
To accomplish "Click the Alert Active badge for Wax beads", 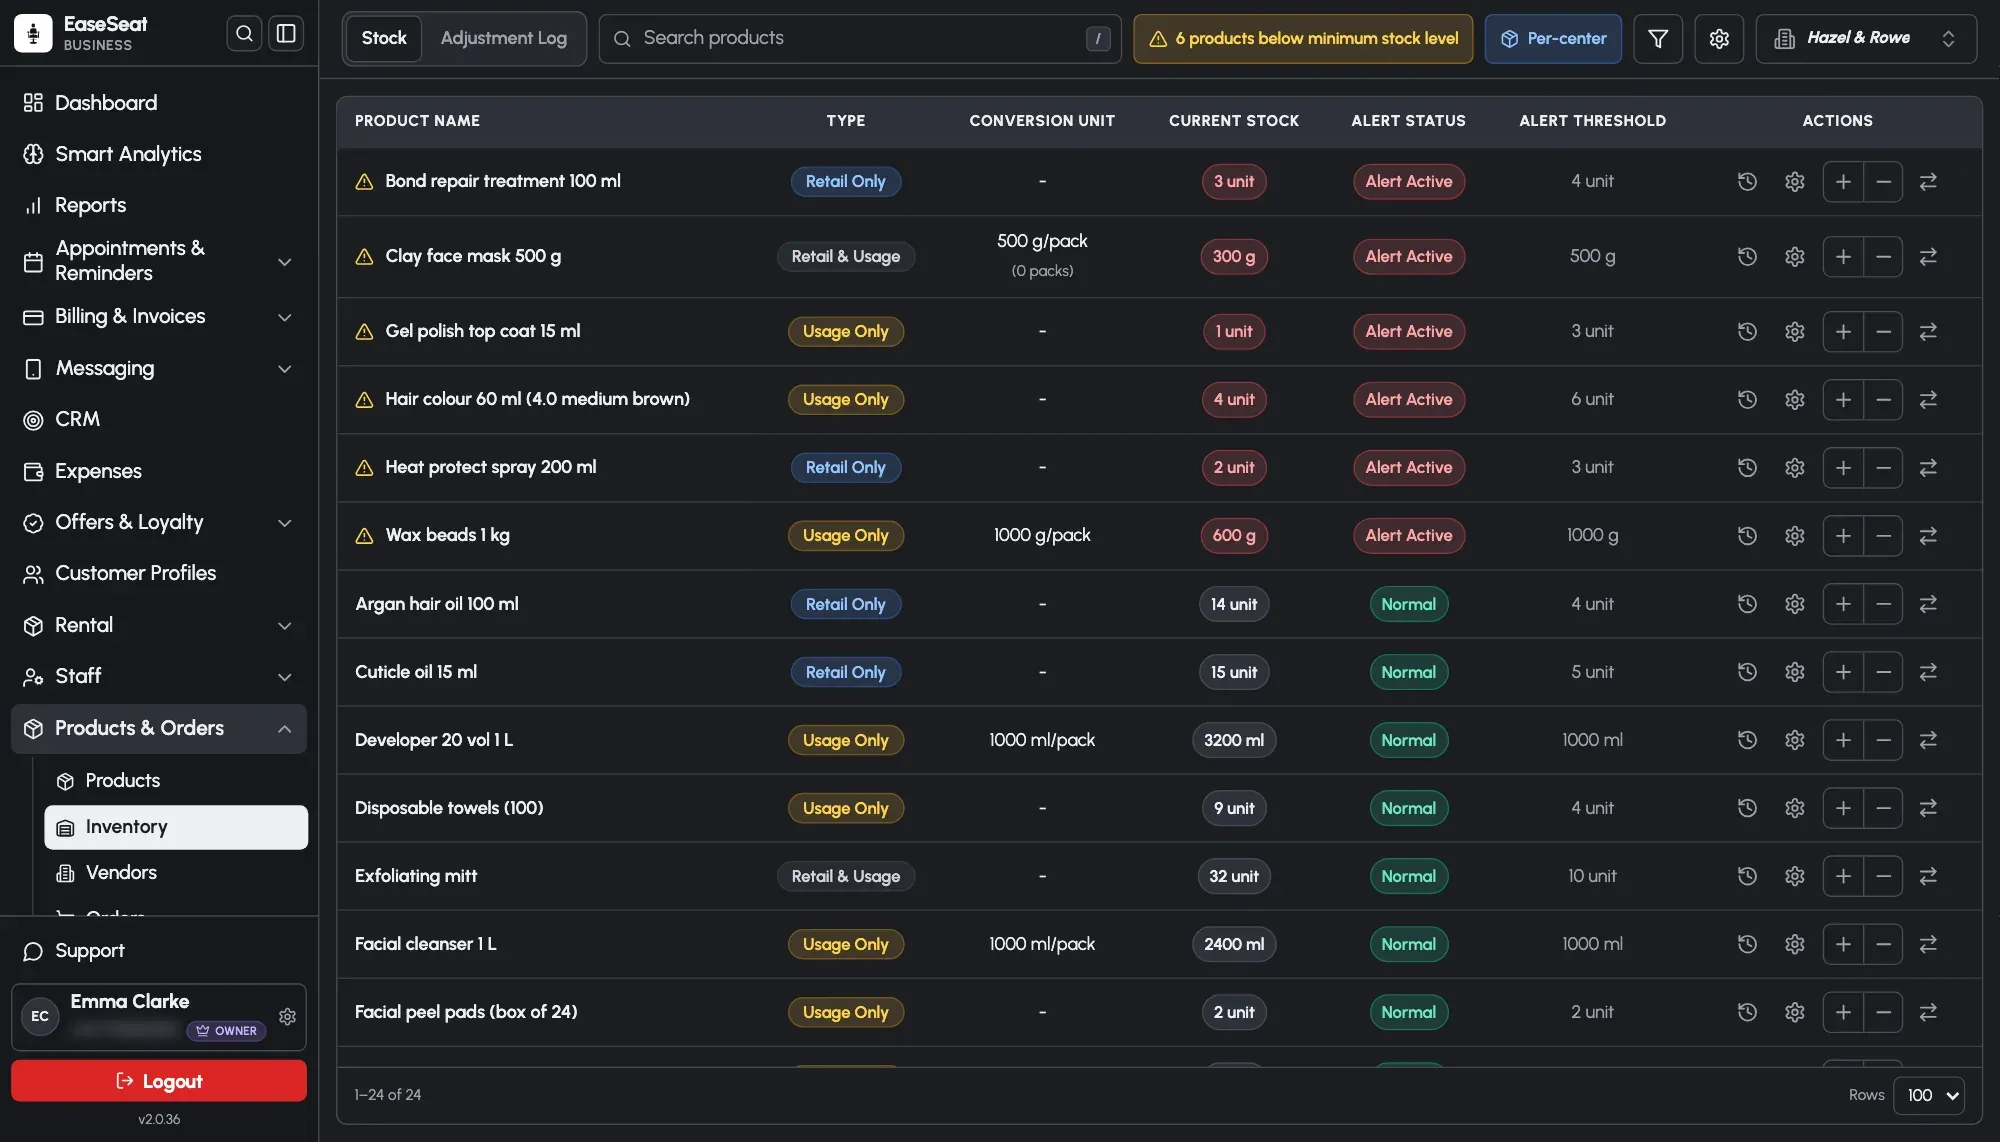I will [1409, 535].
